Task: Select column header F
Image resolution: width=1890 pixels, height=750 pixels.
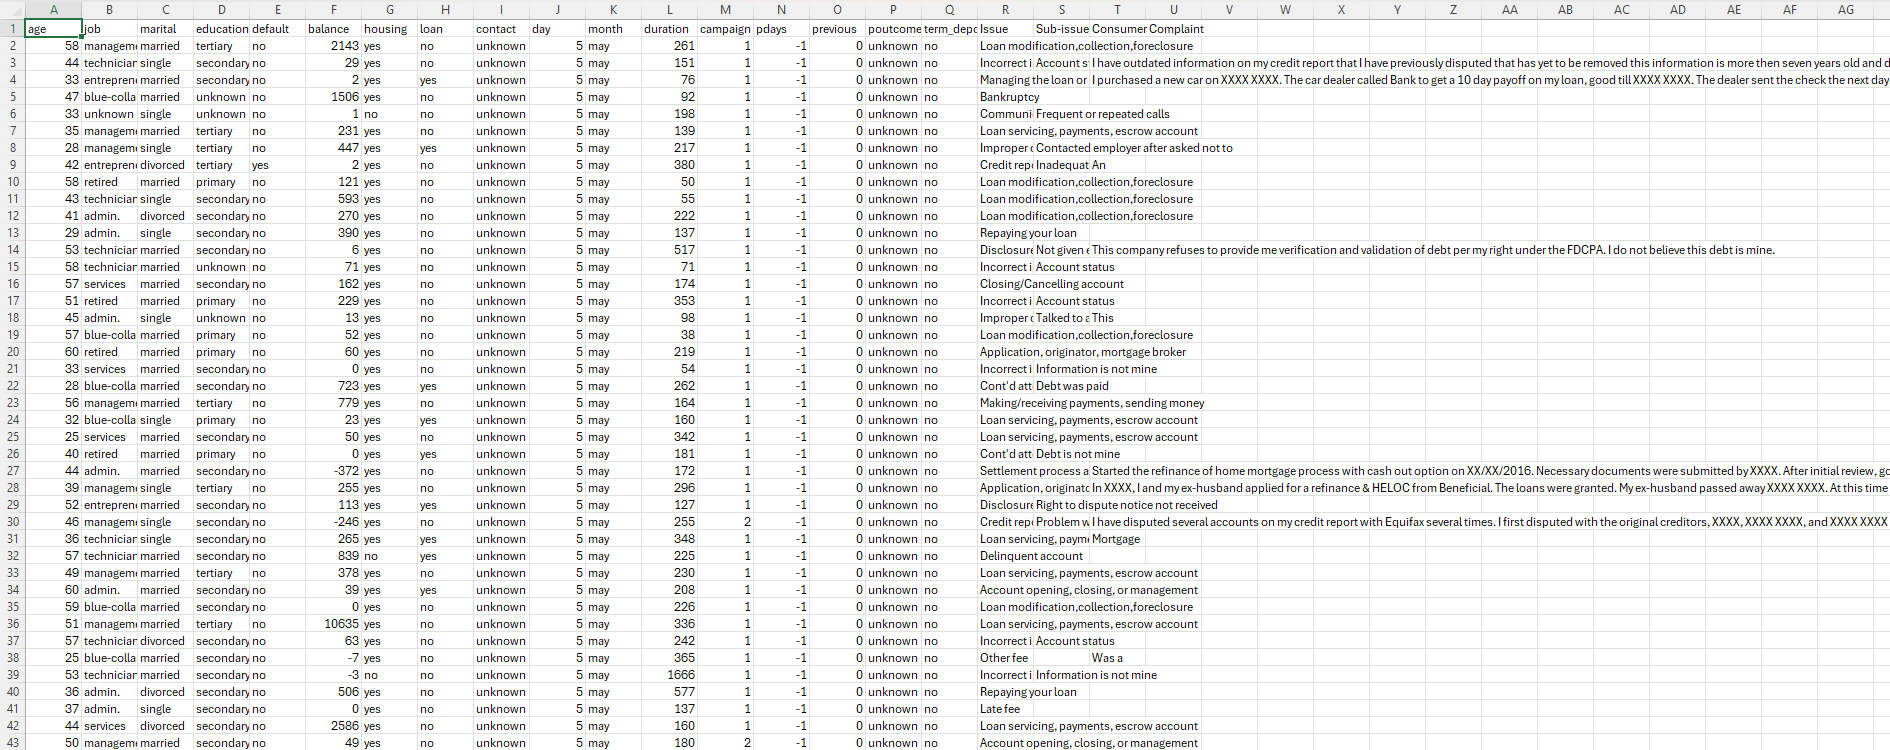Action: coord(333,9)
